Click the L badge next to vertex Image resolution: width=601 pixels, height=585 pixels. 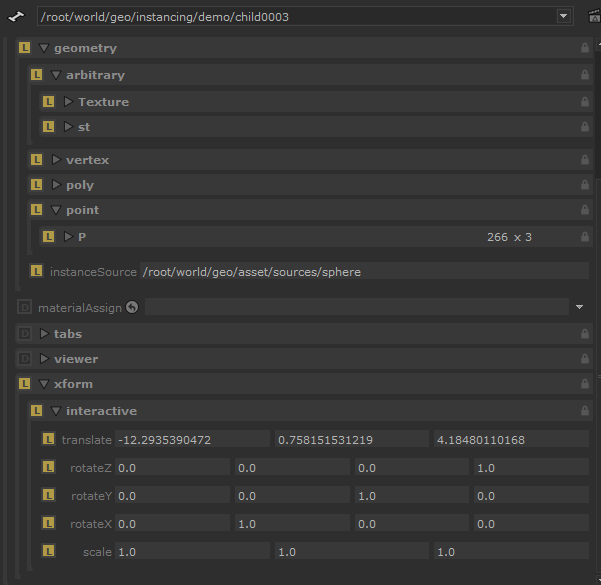[36, 159]
